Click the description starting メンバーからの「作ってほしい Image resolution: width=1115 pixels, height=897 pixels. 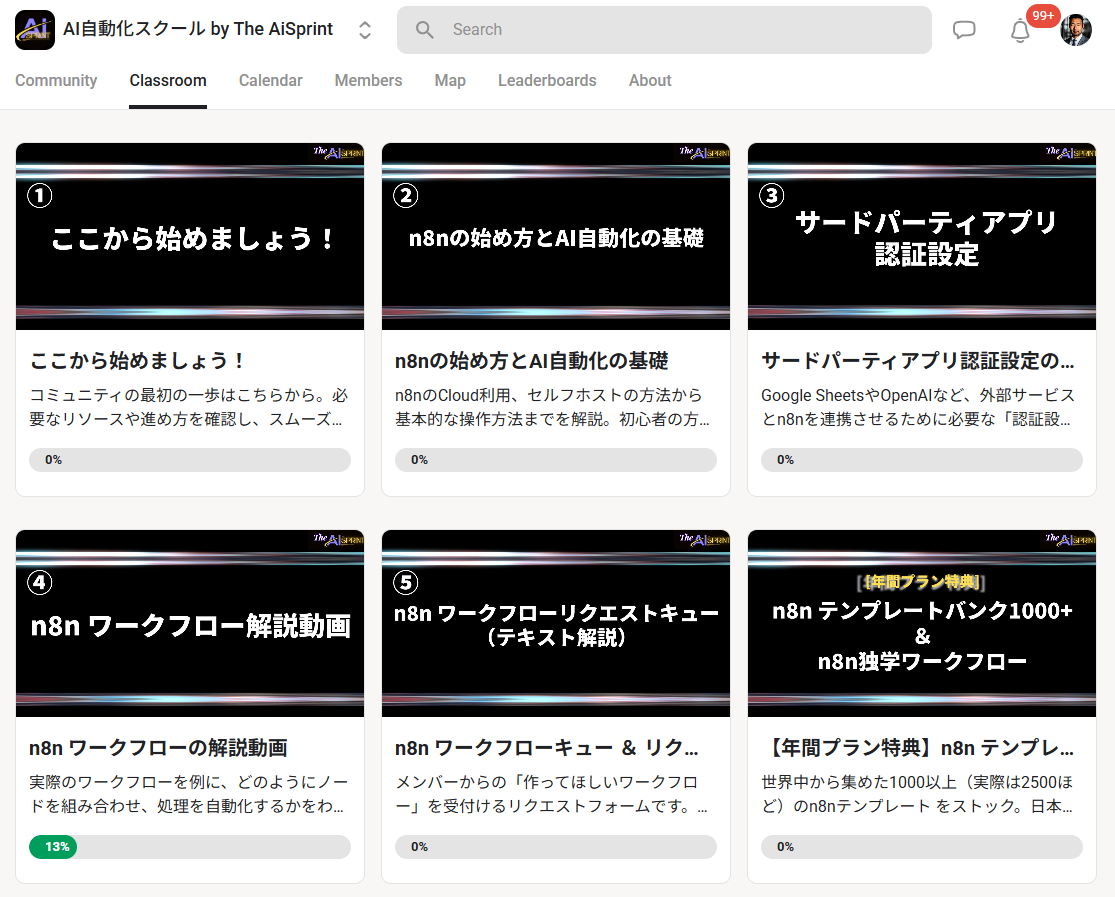click(551, 794)
